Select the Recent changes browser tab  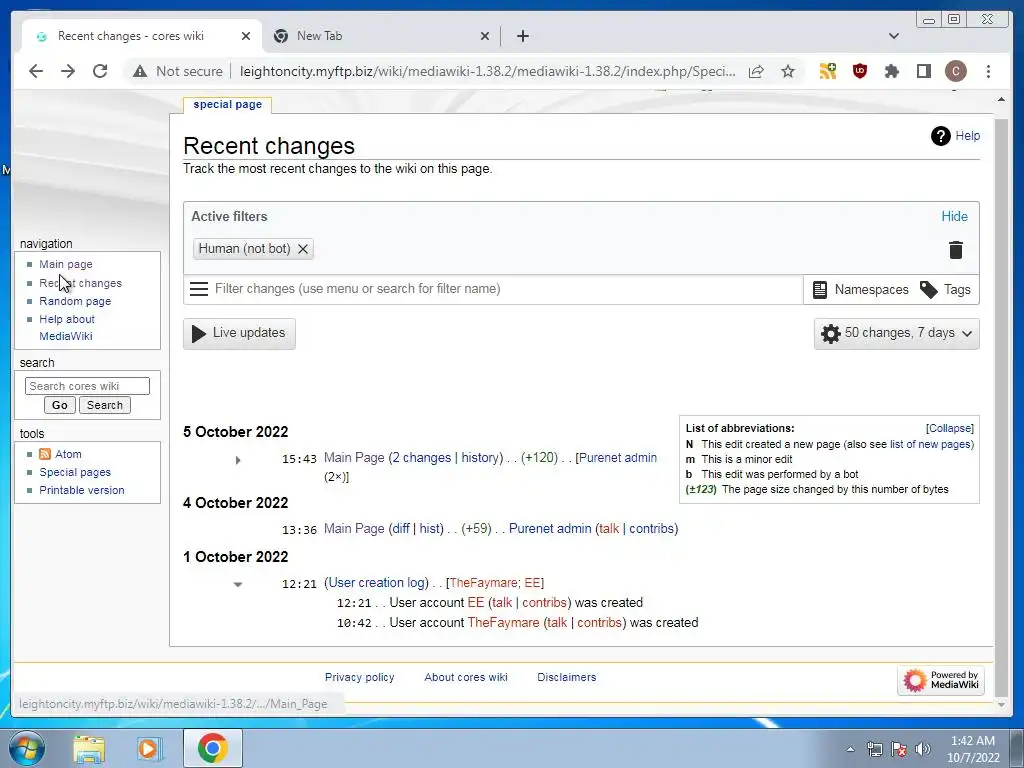pos(142,36)
